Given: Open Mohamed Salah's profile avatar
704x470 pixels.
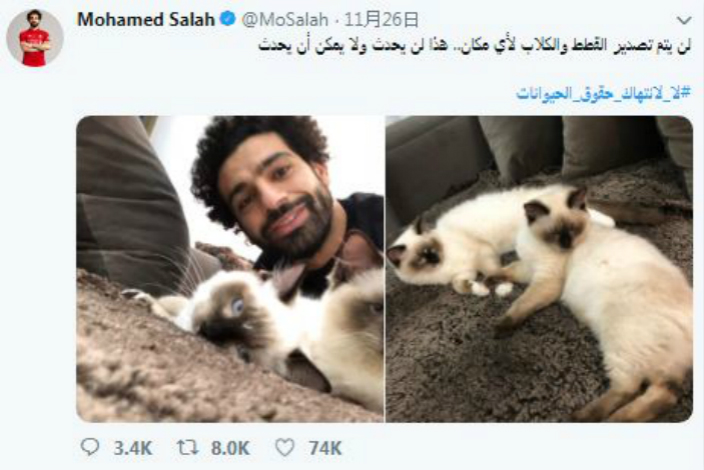Looking at the screenshot, I should pos(35,38).
